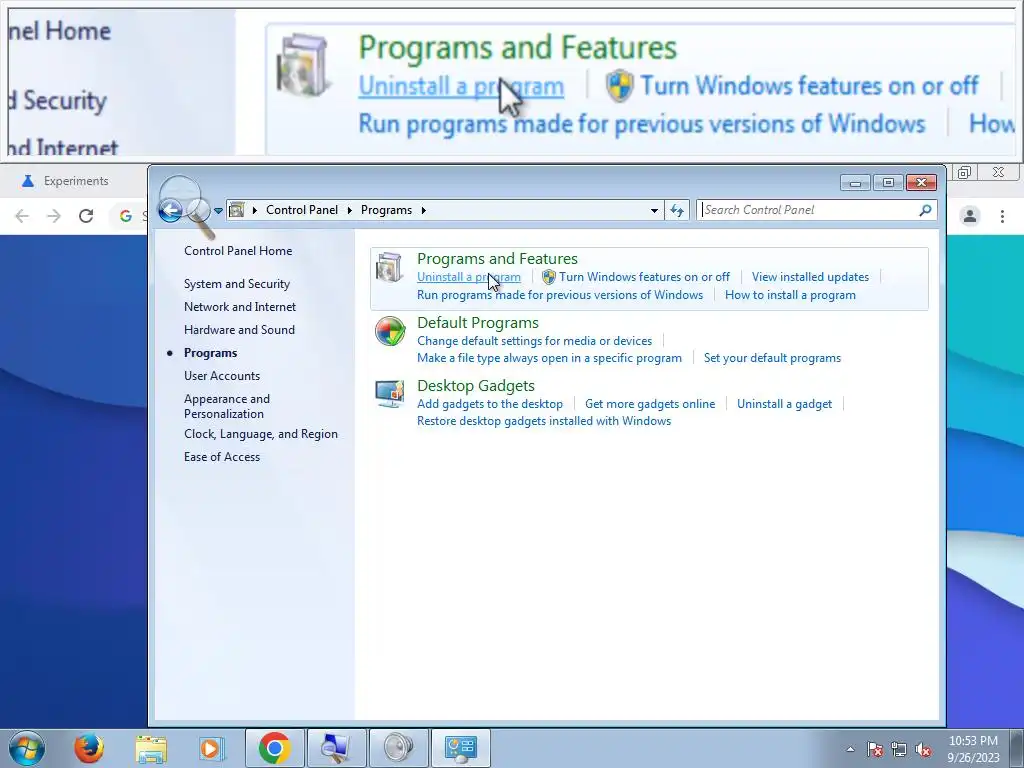The height and width of the screenshot is (768, 1024).
Task: Open Clock, Language, and Region category
Action: click(x=261, y=434)
